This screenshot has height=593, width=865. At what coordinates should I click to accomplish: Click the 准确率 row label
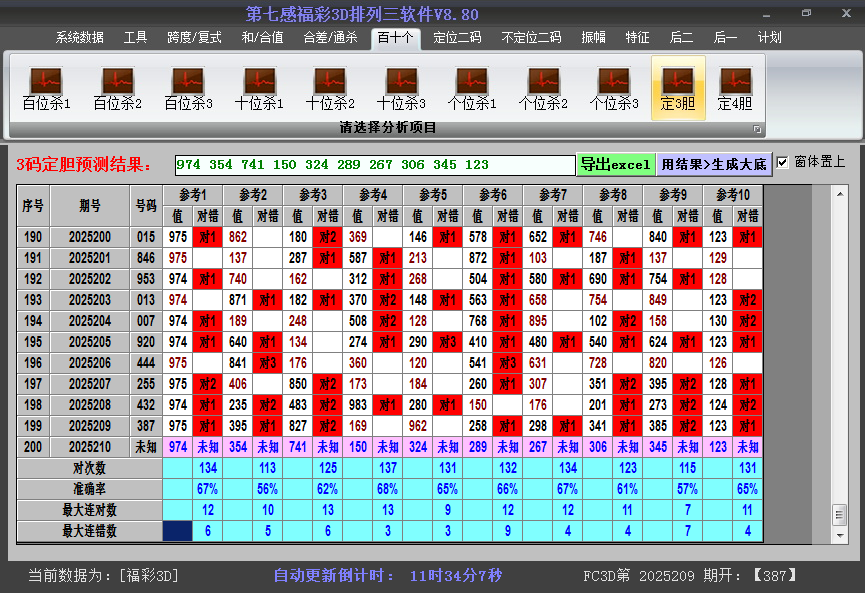[89, 489]
